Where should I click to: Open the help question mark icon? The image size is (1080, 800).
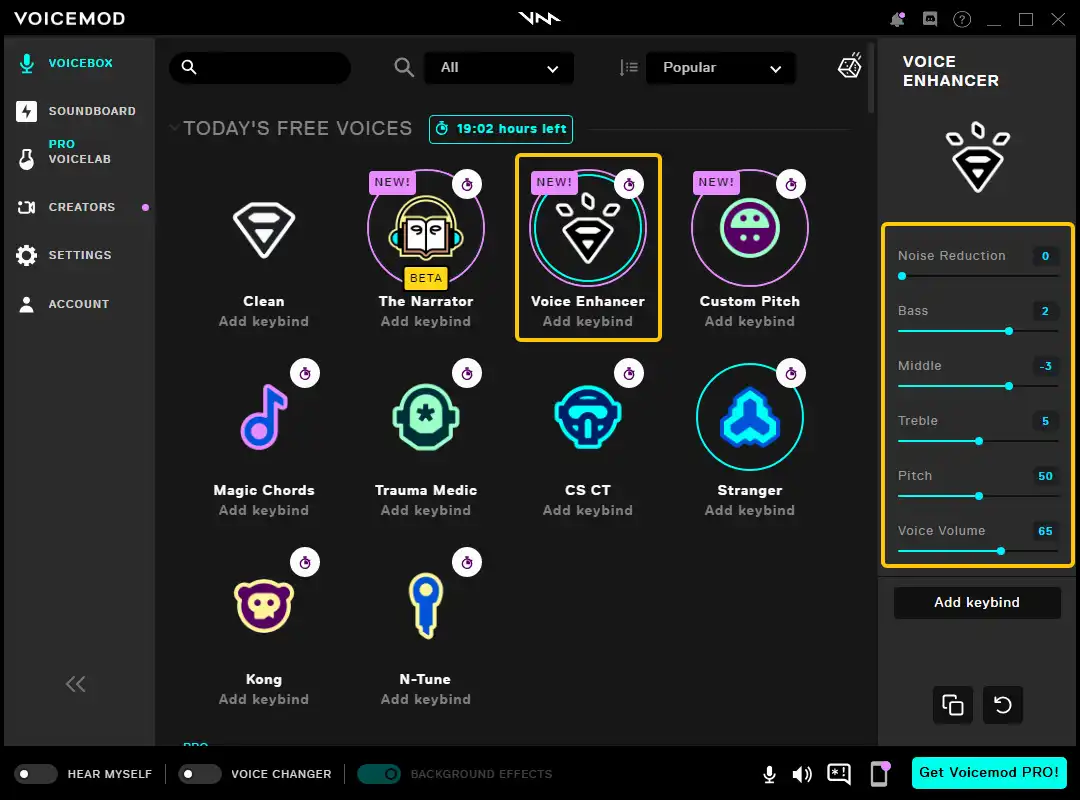click(962, 19)
